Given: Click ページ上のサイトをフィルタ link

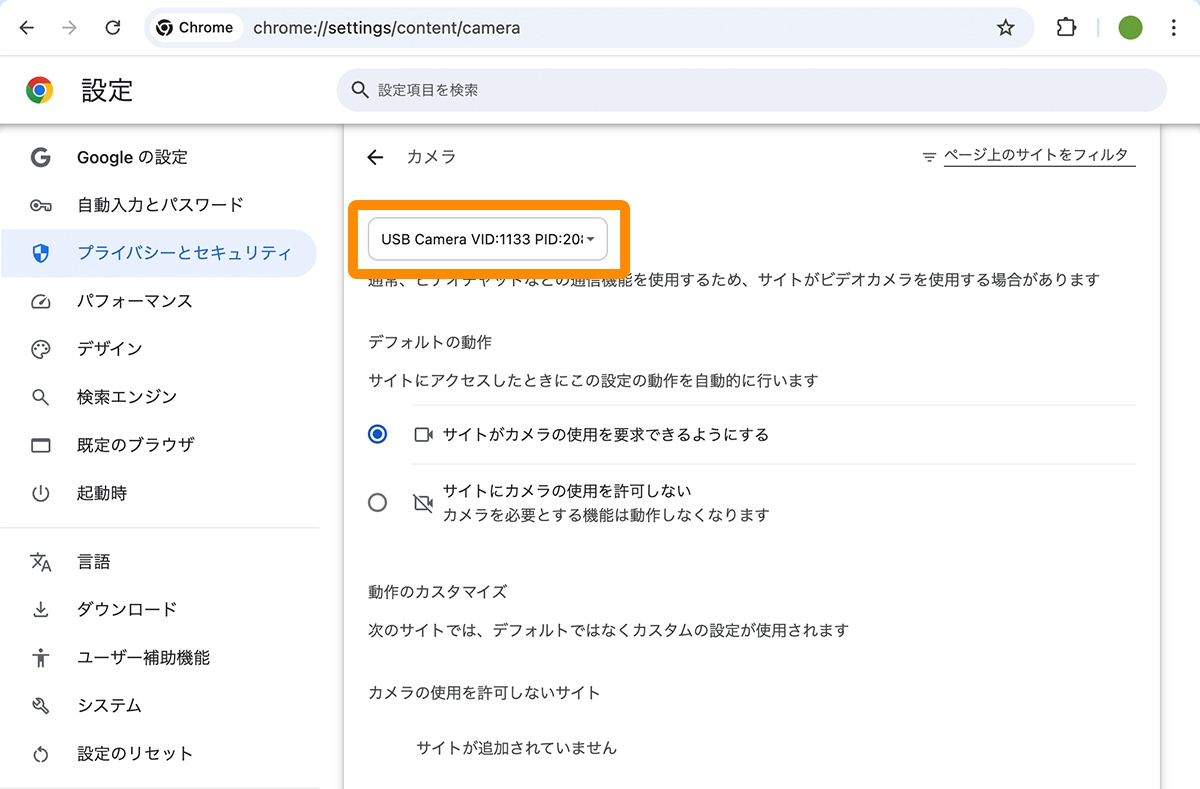Looking at the screenshot, I should [x=1037, y=155].
